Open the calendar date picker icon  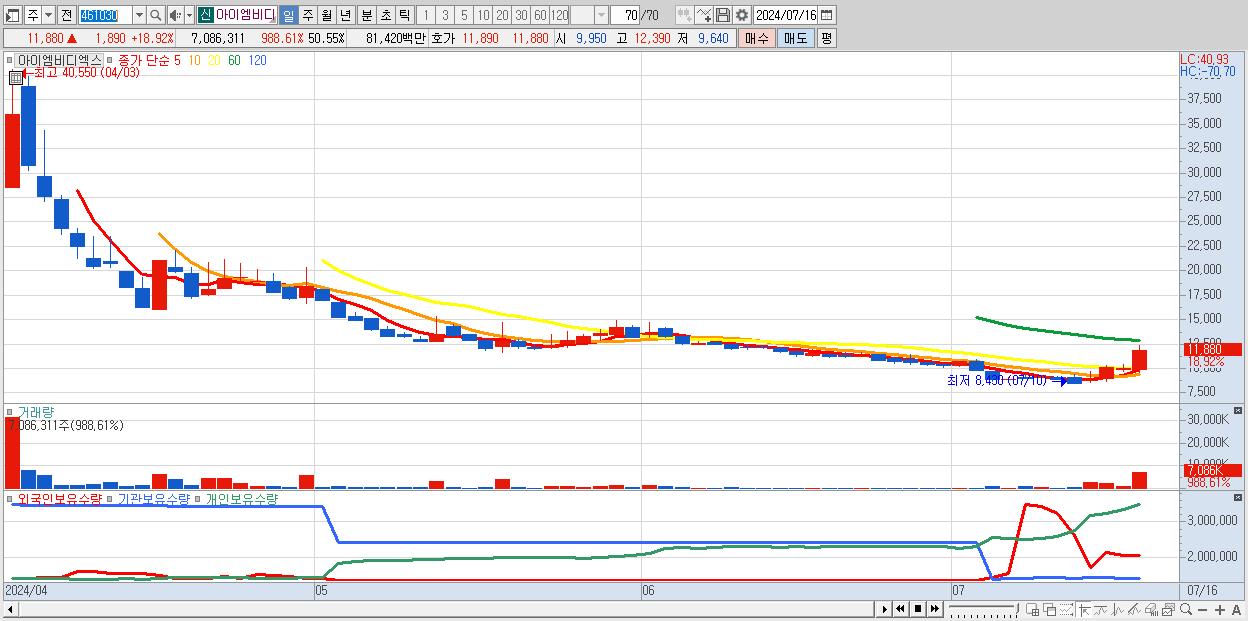[827, 15]
